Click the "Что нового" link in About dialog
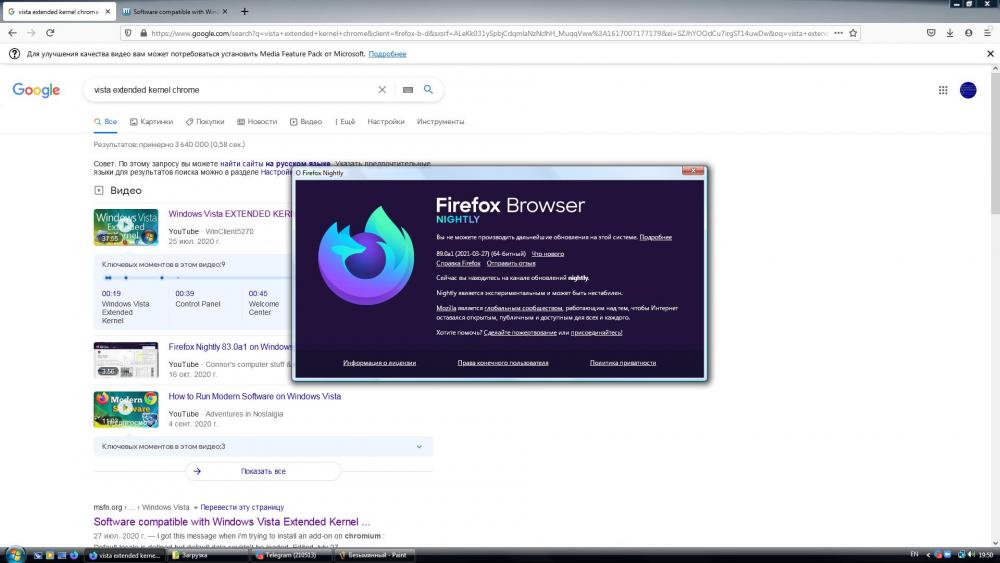Image resolution: width=1000 pixels, height=563 pixels. tap(547, 254)
